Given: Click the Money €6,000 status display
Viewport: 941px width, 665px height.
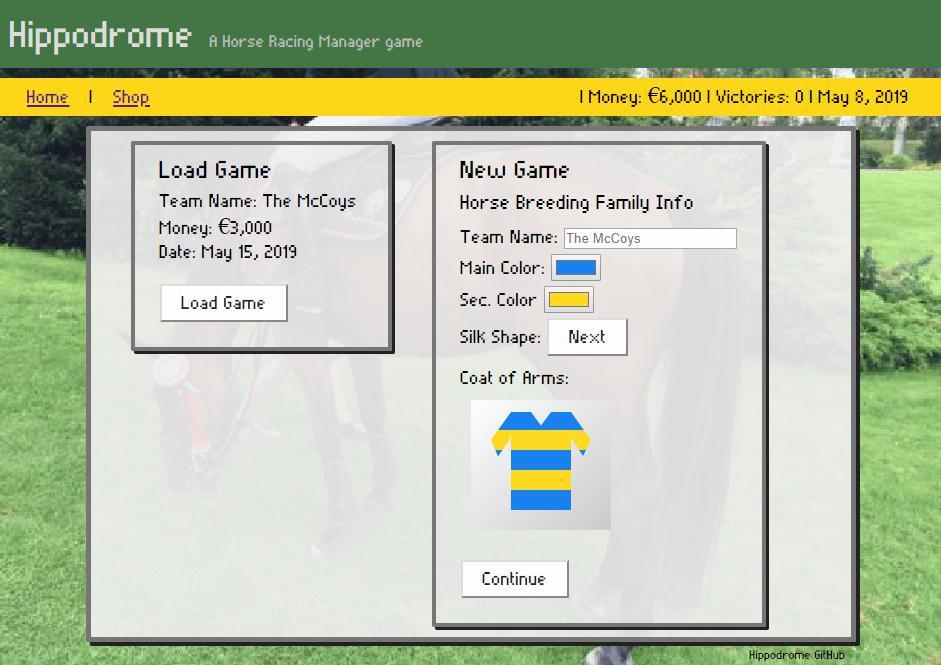Looking at the screenshot, I should tap(644, 97).
